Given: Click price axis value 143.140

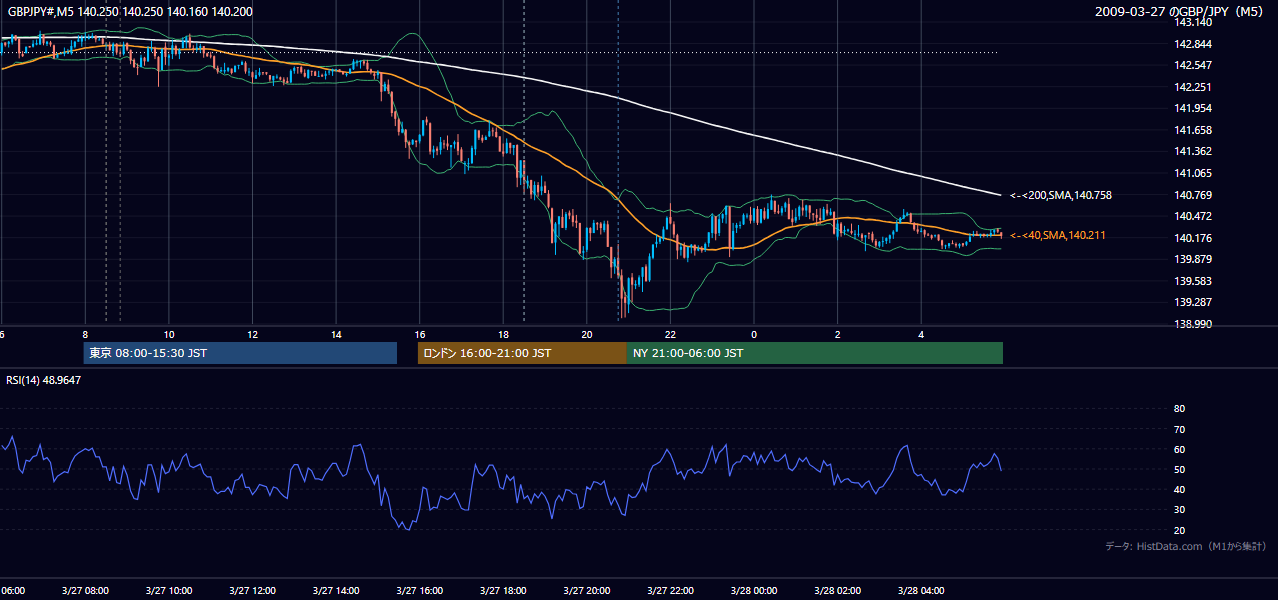Looking at the screenshot, I should coord(1192,22).
